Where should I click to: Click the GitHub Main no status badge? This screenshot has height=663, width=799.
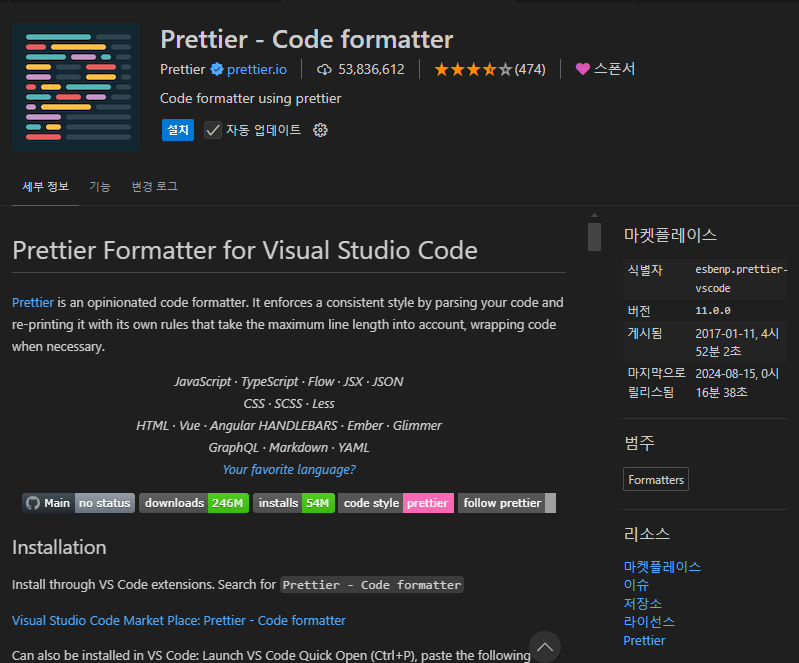tap(78, 503)
